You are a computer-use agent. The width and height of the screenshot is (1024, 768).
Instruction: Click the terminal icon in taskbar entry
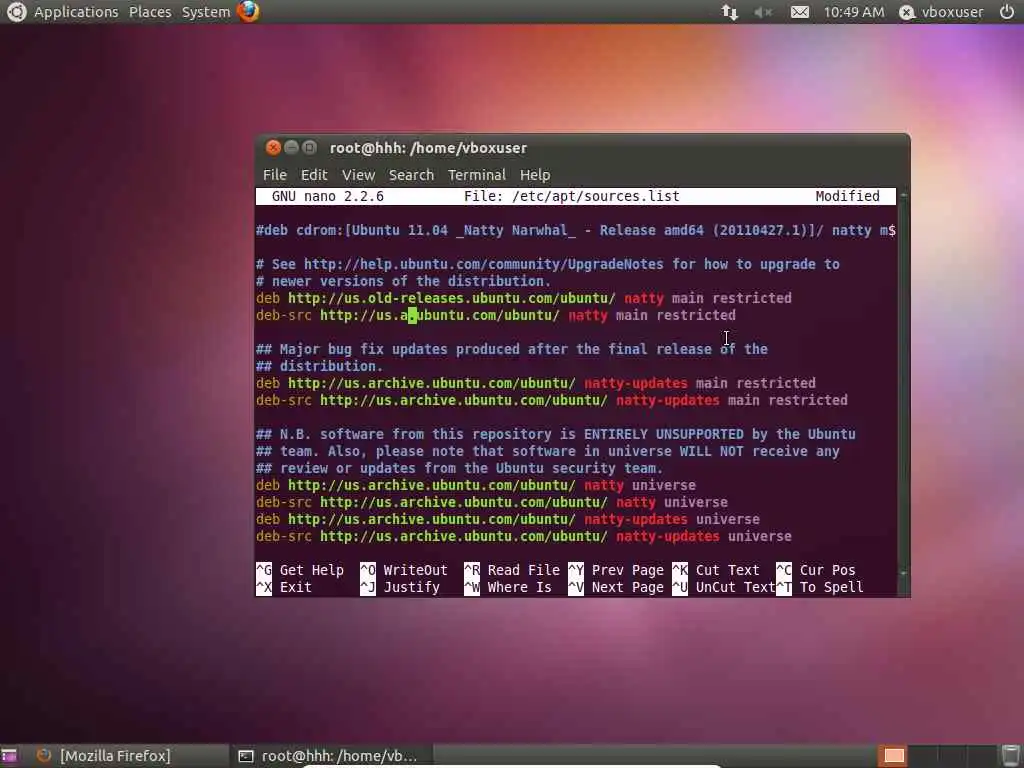tap(246, 756)
